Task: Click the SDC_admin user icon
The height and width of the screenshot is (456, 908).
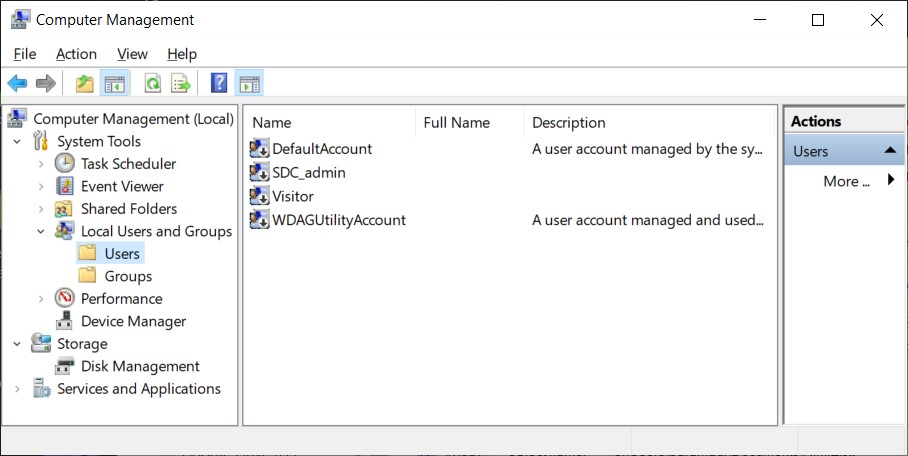Action: (x=259, y=172)
